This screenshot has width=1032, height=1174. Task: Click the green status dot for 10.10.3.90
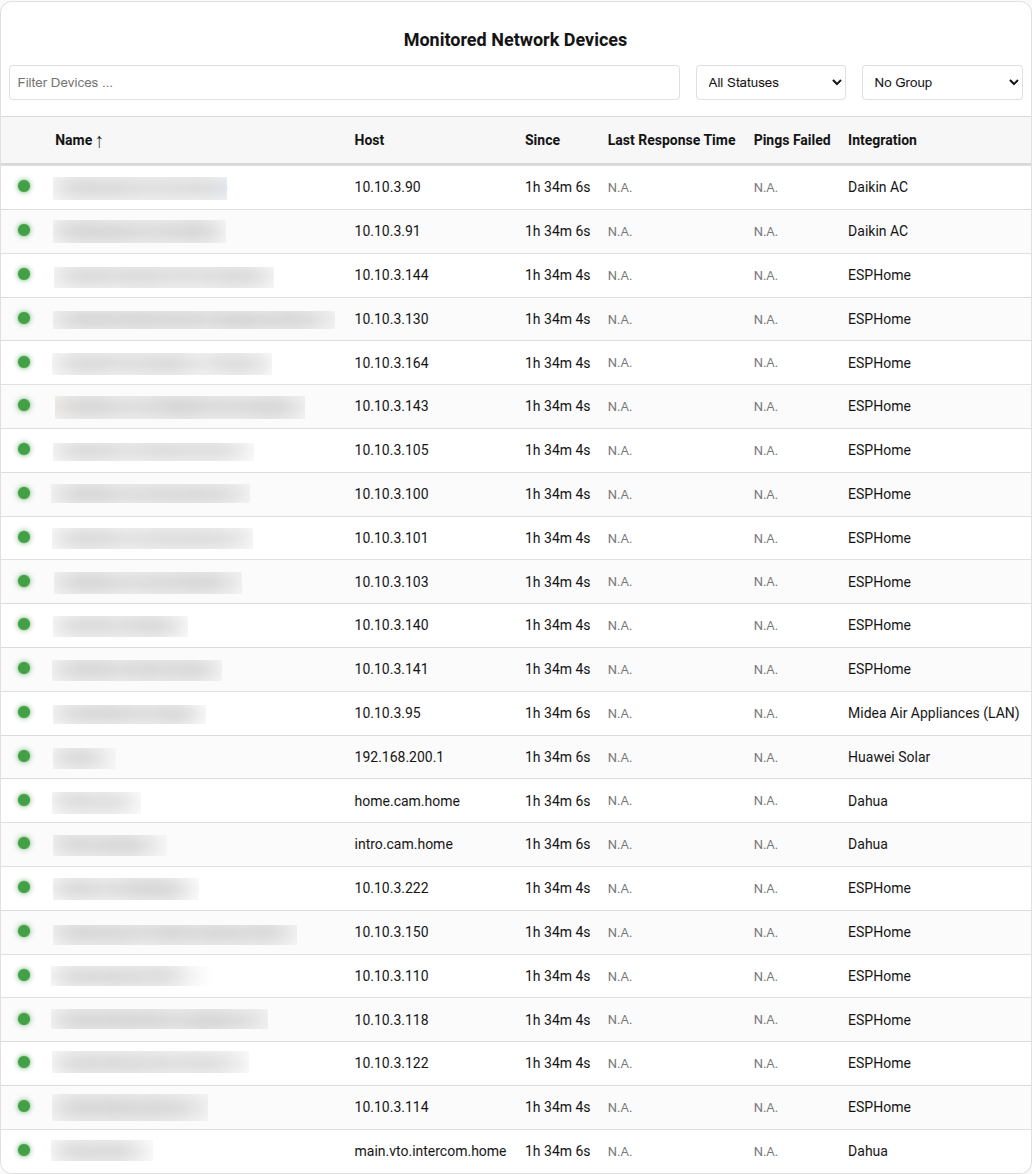(x=24, y=186)
